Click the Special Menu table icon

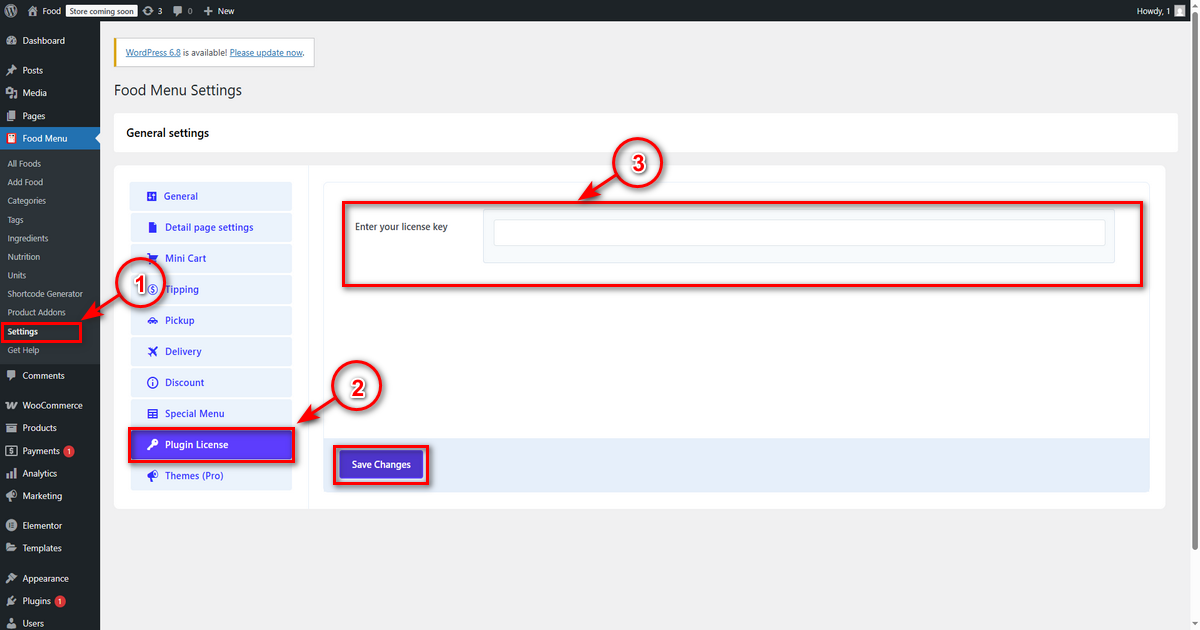[x=153, y=414]
